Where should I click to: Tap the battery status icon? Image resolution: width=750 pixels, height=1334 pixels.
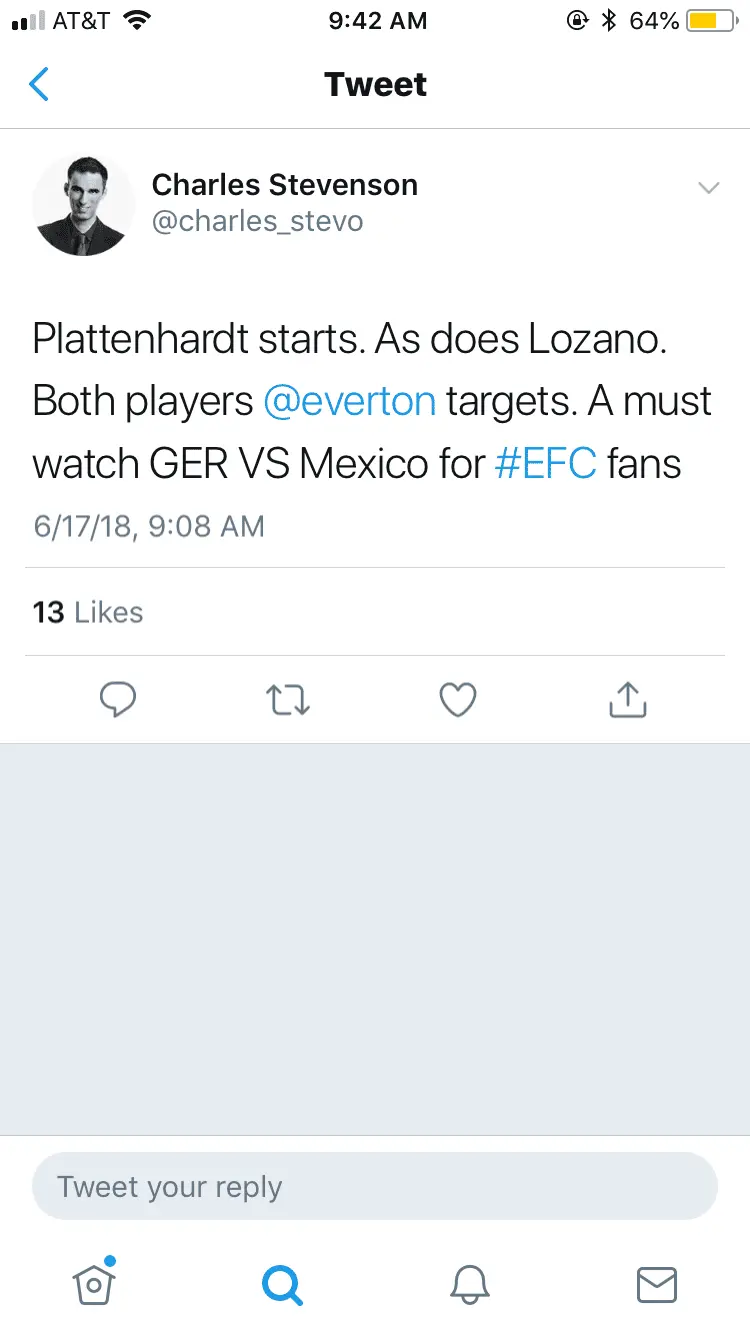712,20
